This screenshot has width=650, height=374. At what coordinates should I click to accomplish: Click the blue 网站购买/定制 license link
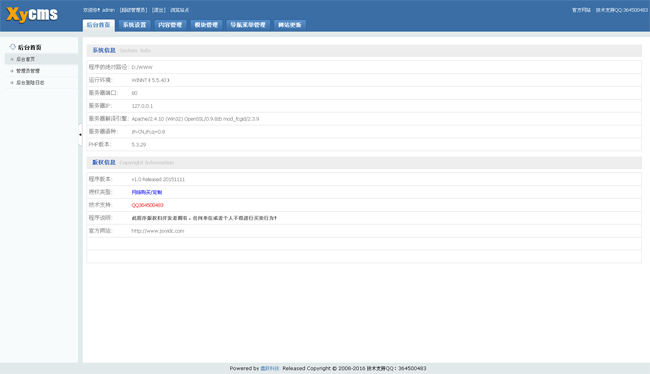click(x=147, y=192)
